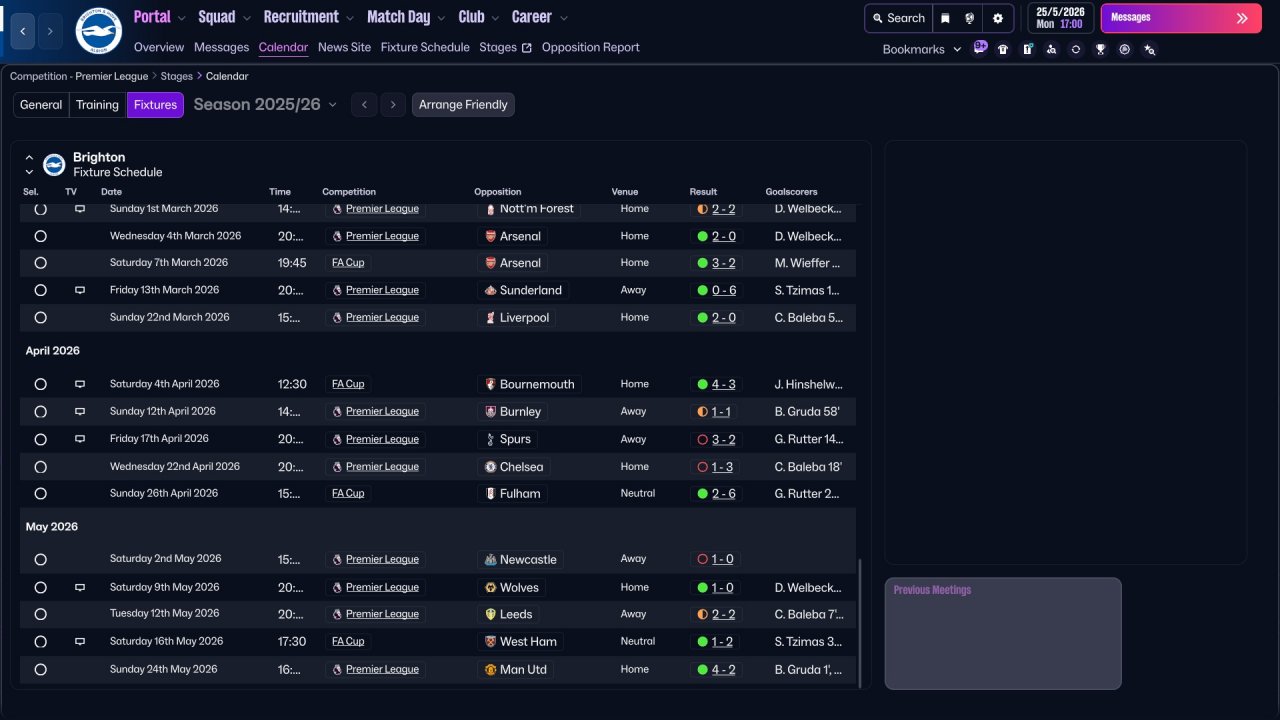Collapse the Brighton Fixture Schedule panel chevrons

coord(29,164)
